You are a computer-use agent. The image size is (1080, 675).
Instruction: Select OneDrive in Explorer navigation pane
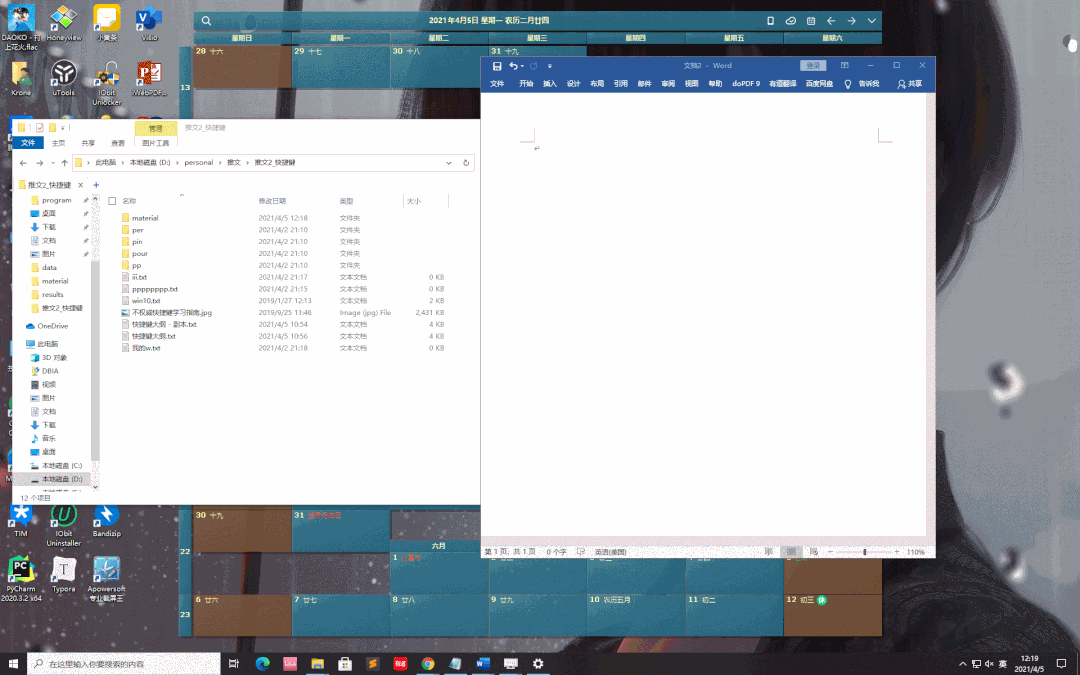coord(47,326)
